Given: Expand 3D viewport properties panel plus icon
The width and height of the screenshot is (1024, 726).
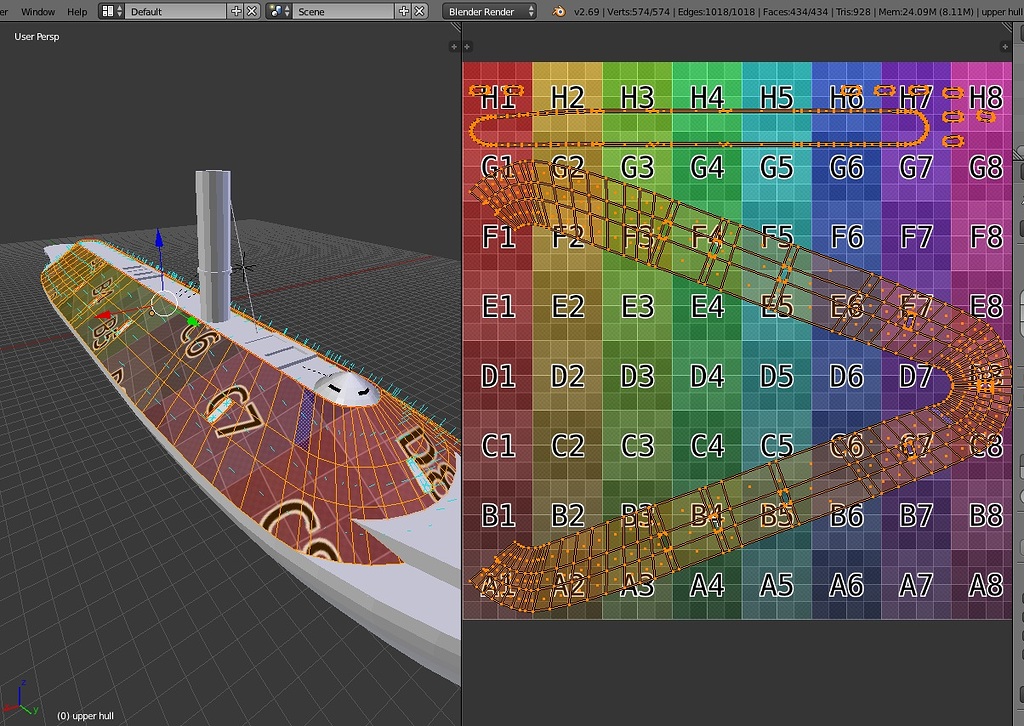Looking at the screenshot, I should click(454, 46).
